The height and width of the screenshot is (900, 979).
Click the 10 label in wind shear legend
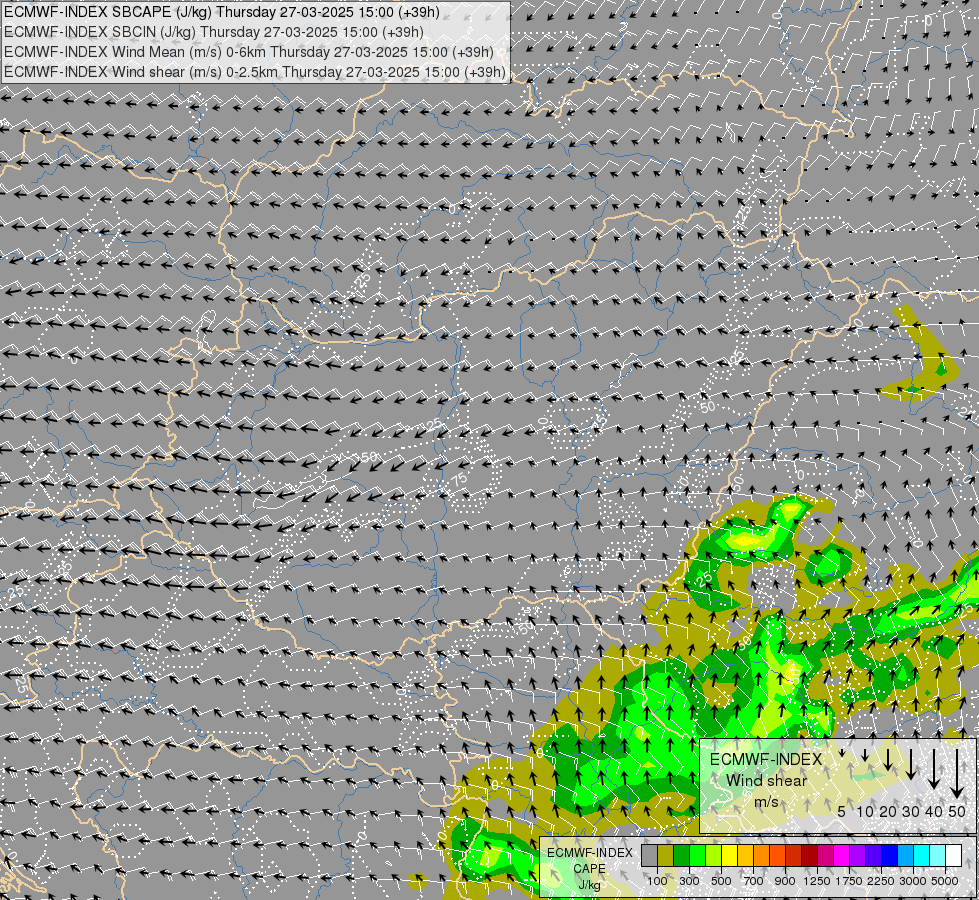coord(865,811)
